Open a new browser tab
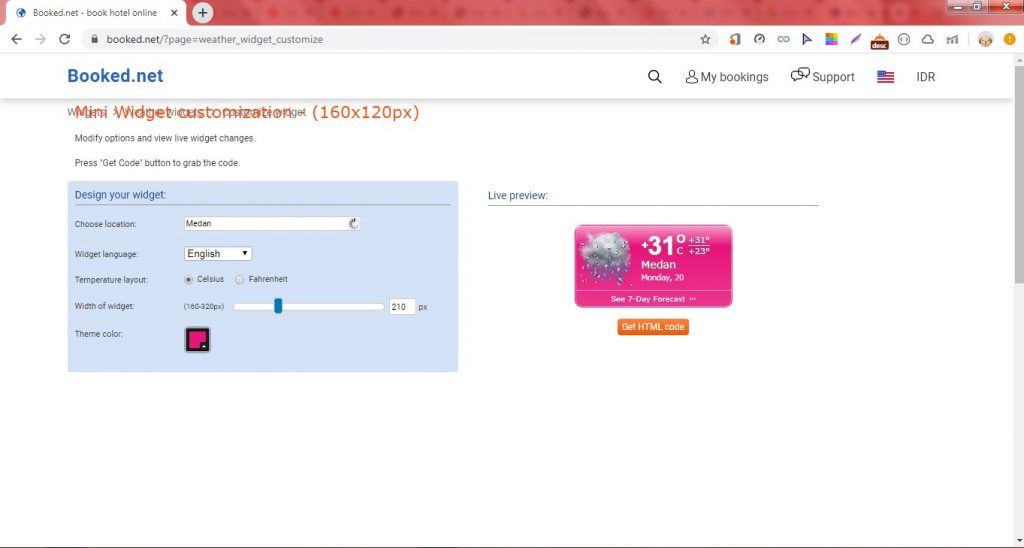 (x=202, y=12)
